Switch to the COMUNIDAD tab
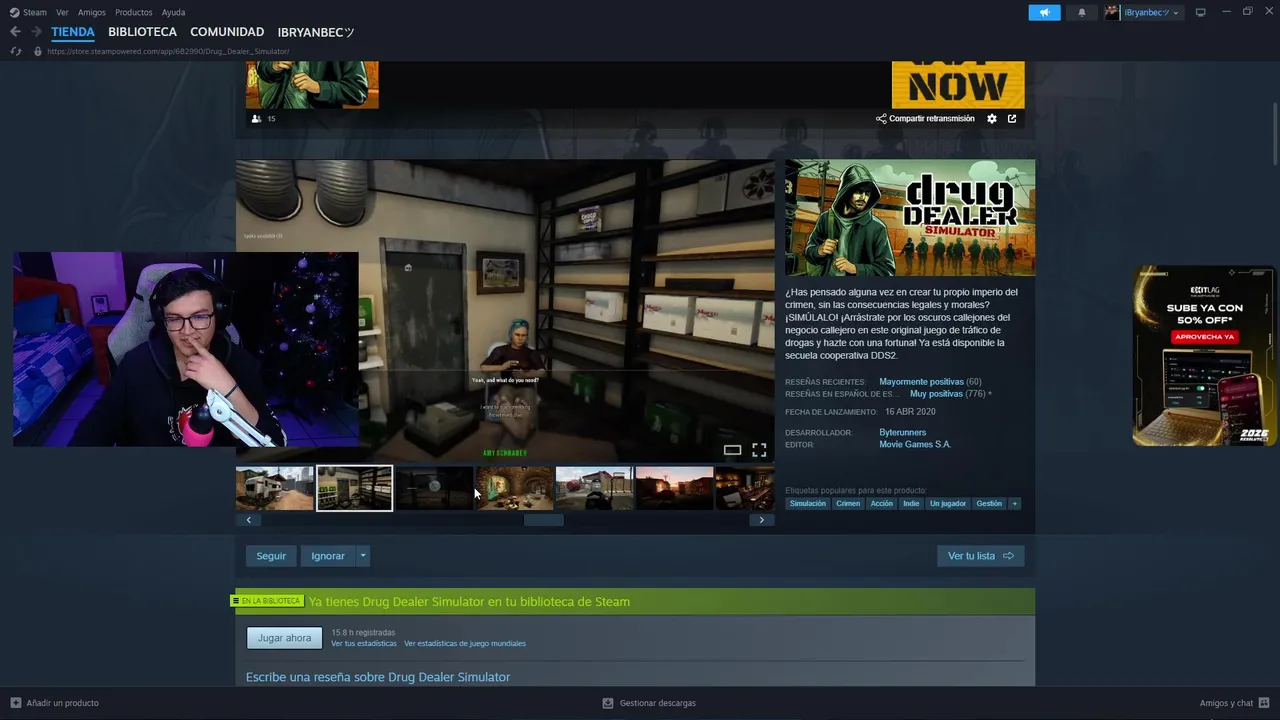This screenshot has height=720, width=1280. point(227,32)
